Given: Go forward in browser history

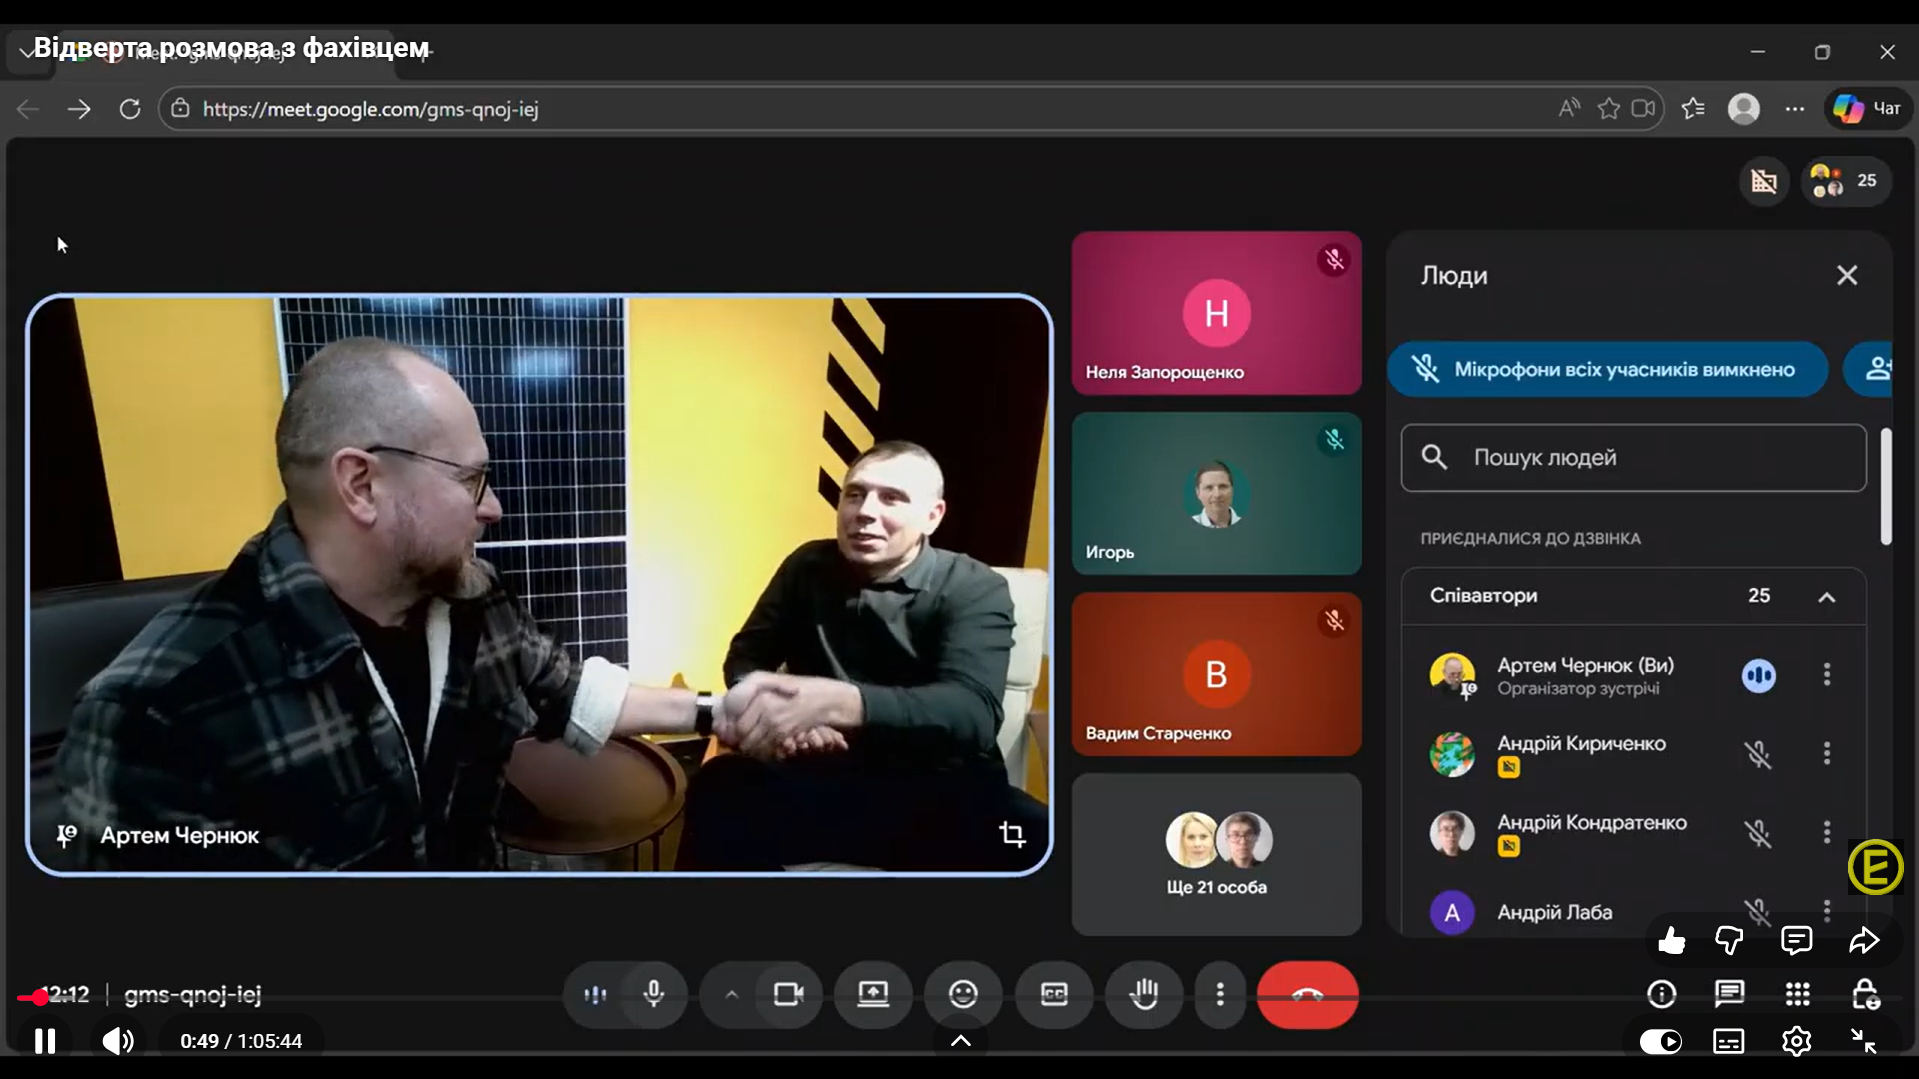Looking at the screenshot, I should (x=79, y=109).
